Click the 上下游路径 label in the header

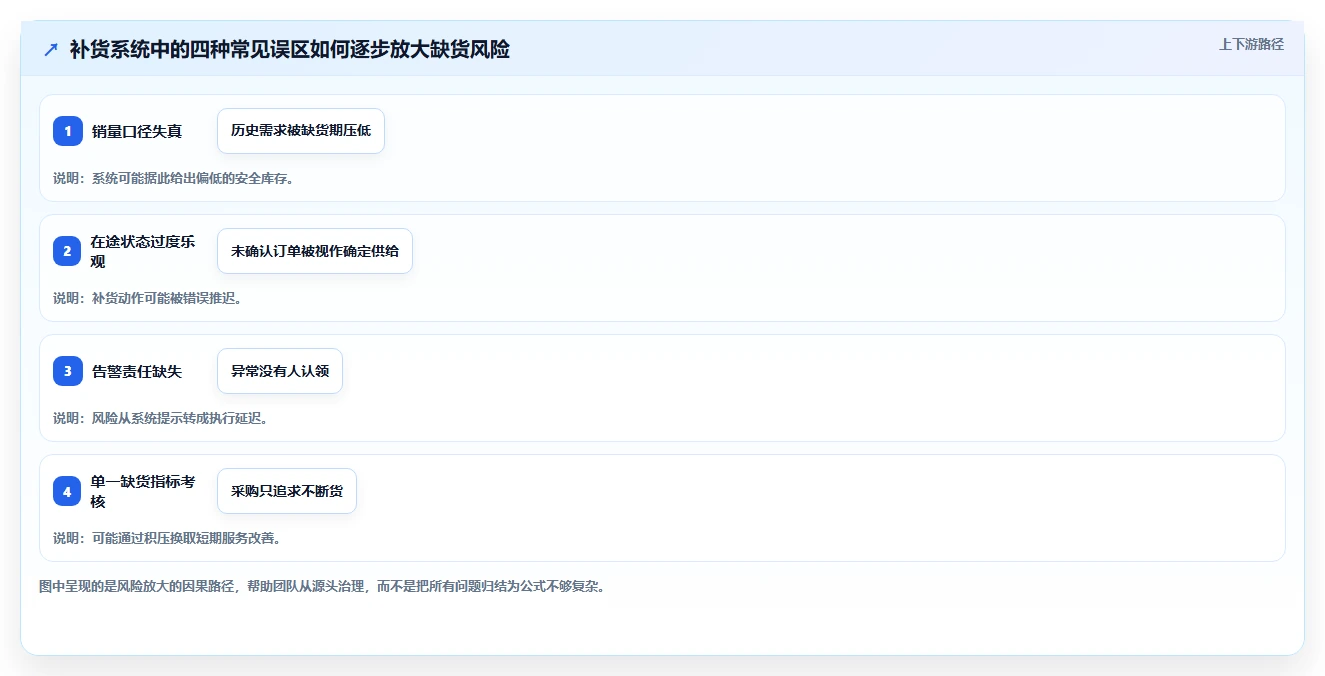pyautogui.click(x=1251, y=45)
